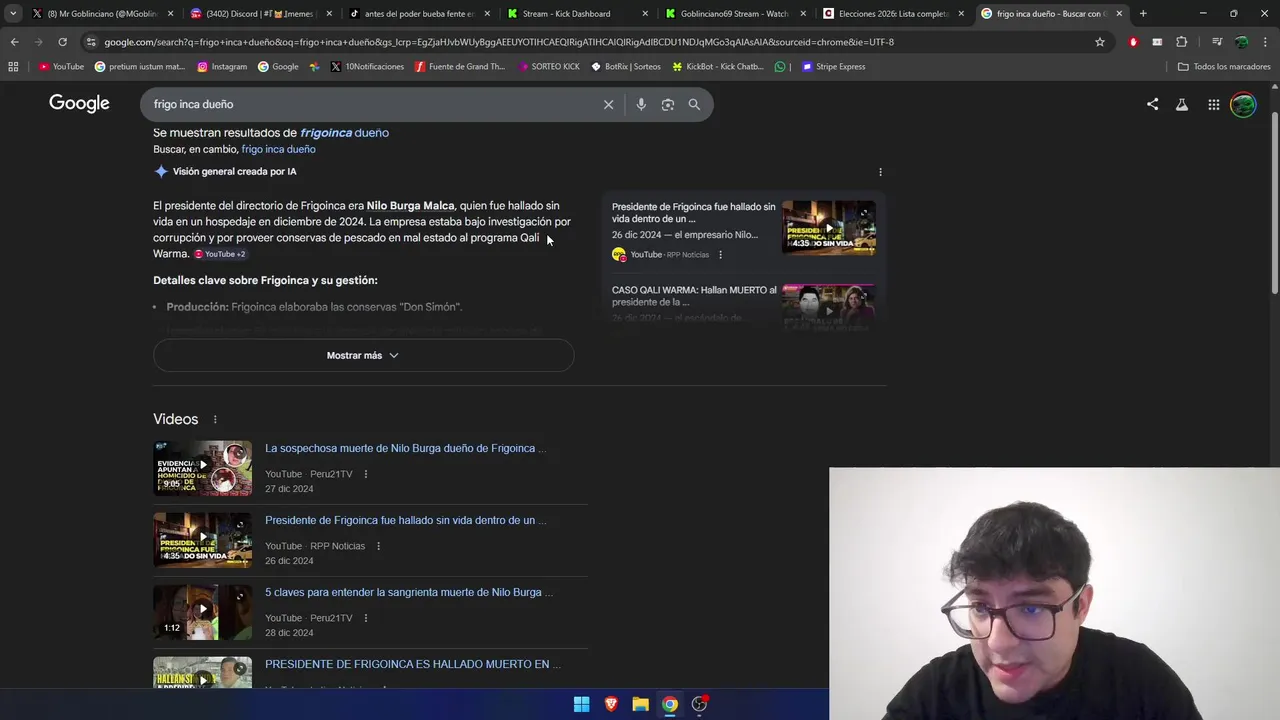The image size is (1280, 720).
Task: Open the OBS taskbar icon
Action: tap(699, 704)
